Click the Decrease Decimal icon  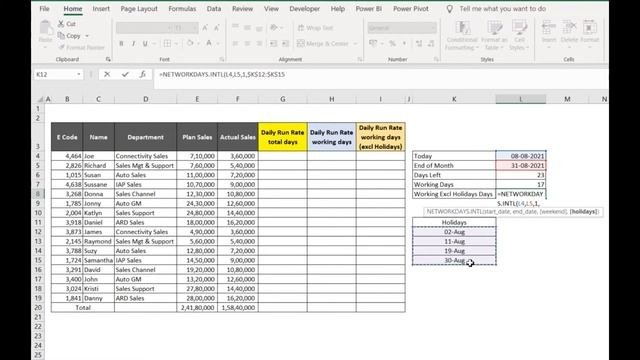[x=431, y=43]
